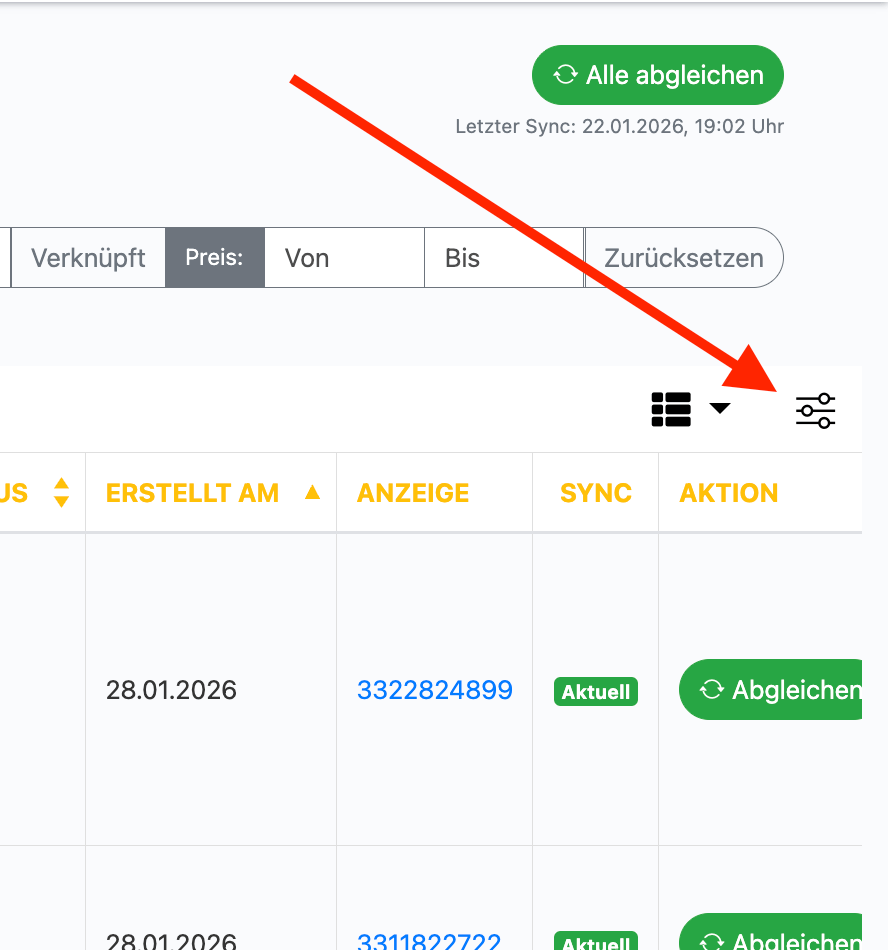
Task: Expand the view mode dropdown caret
Action: 720,408
